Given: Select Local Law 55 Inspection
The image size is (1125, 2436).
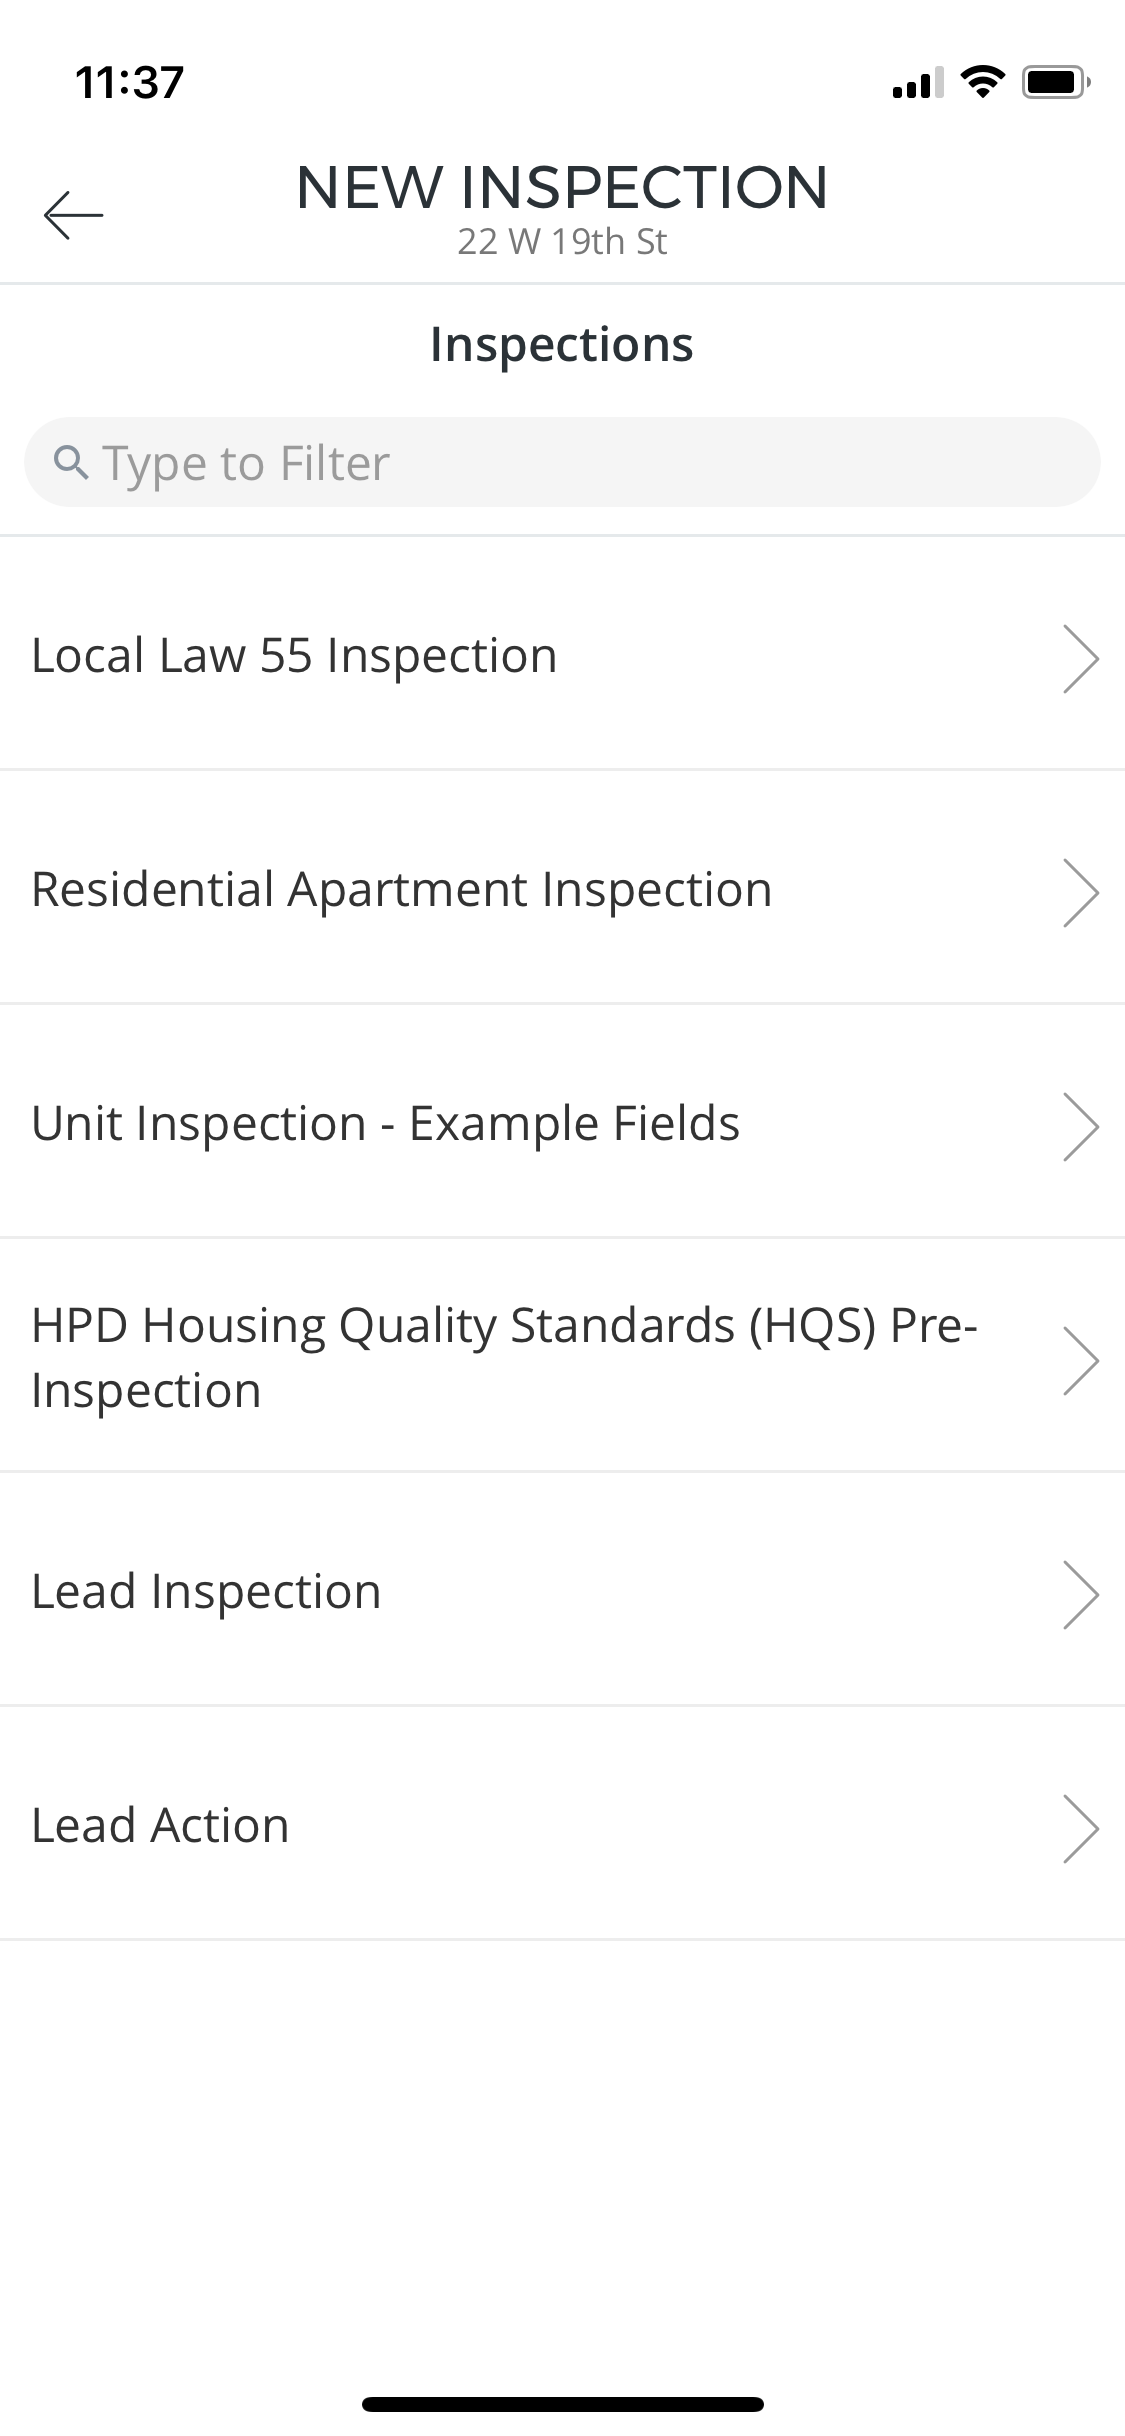Looking at the screenshot, I should point(562,654).
